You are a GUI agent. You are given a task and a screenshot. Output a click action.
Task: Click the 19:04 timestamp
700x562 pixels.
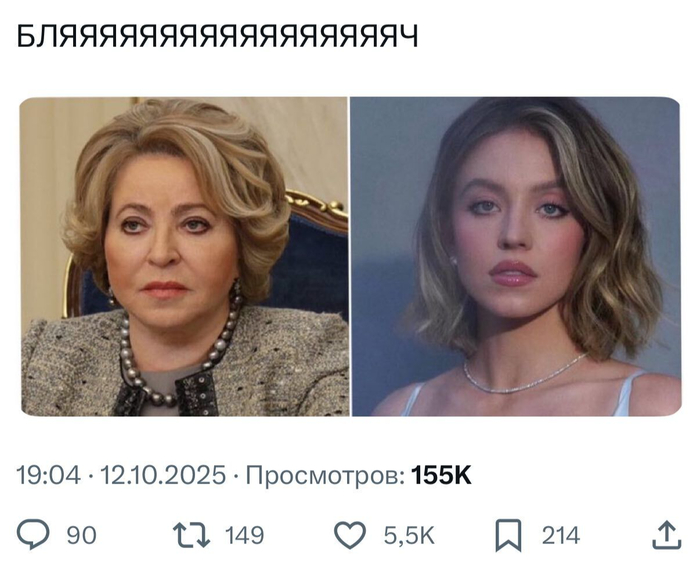pos(49,475)
